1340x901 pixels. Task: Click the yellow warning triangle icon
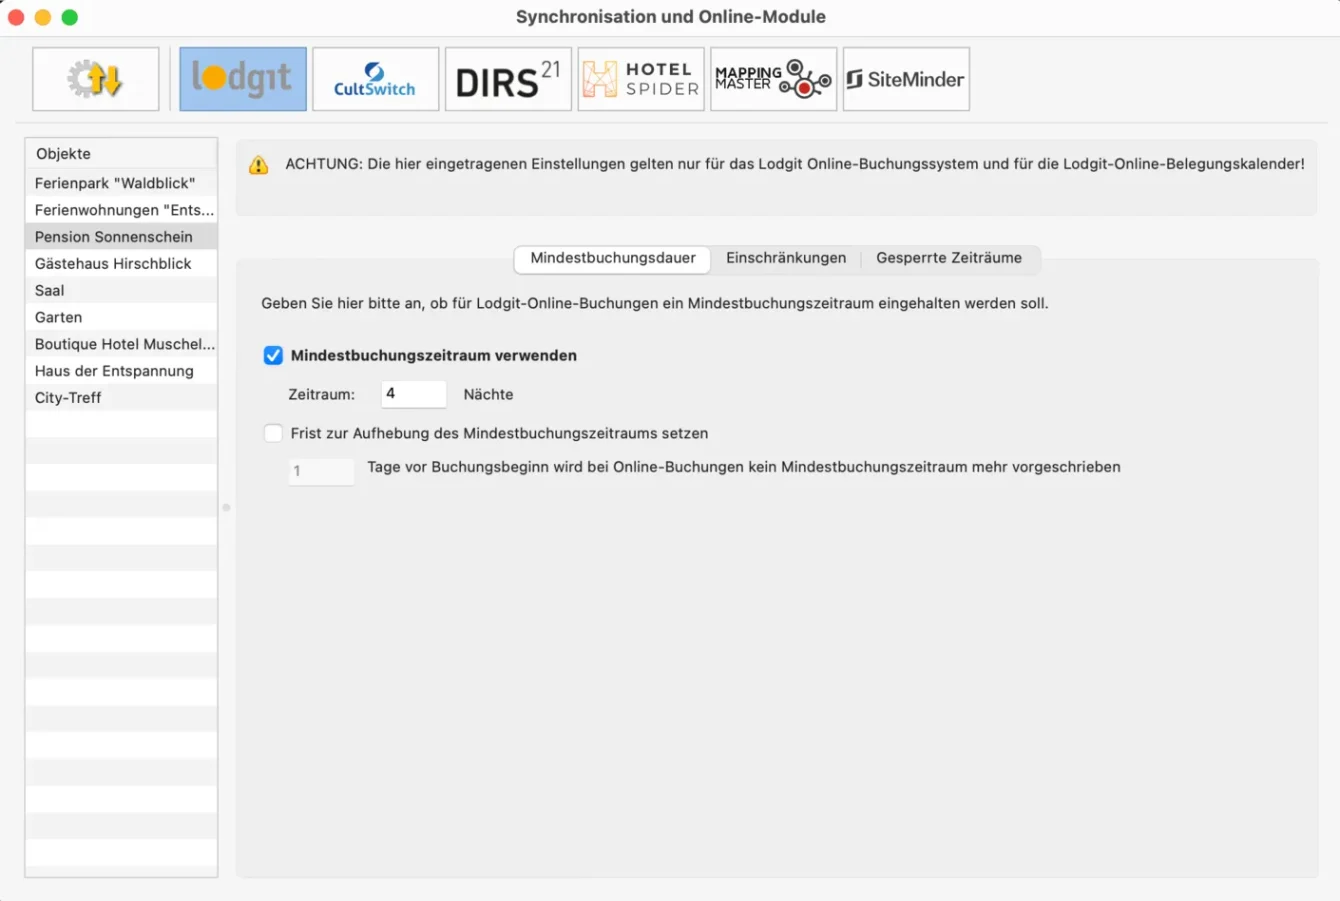(x=259, y=165)
